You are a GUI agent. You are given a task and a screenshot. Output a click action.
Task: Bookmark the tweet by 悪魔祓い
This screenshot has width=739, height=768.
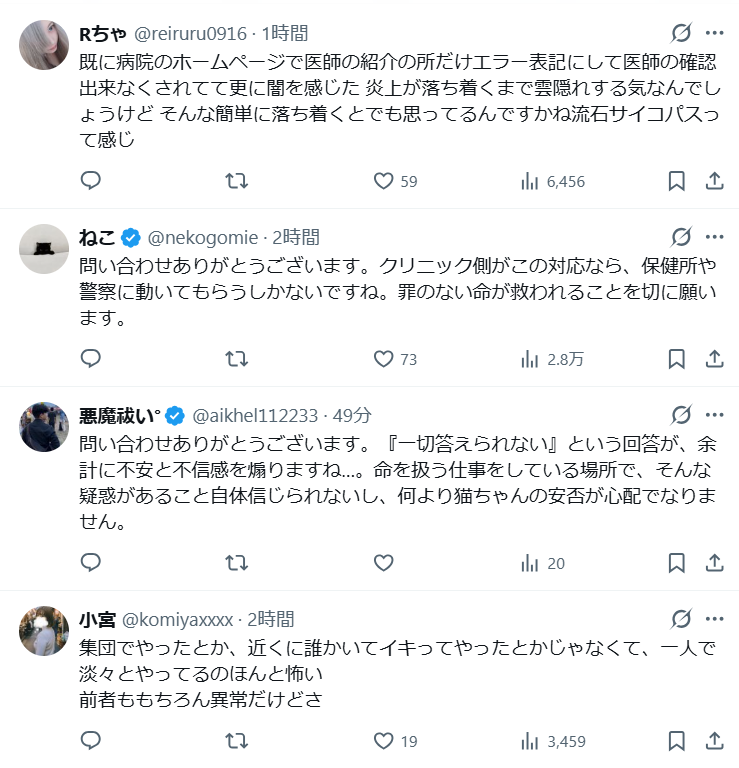click(676, 563)
